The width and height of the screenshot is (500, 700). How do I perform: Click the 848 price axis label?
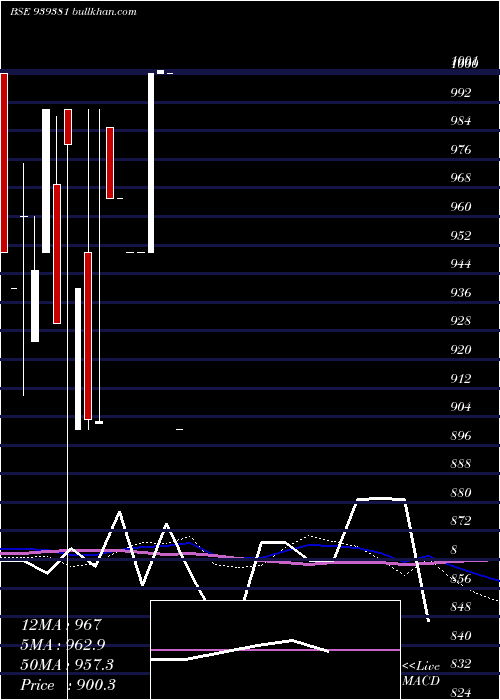click(461, 607)
